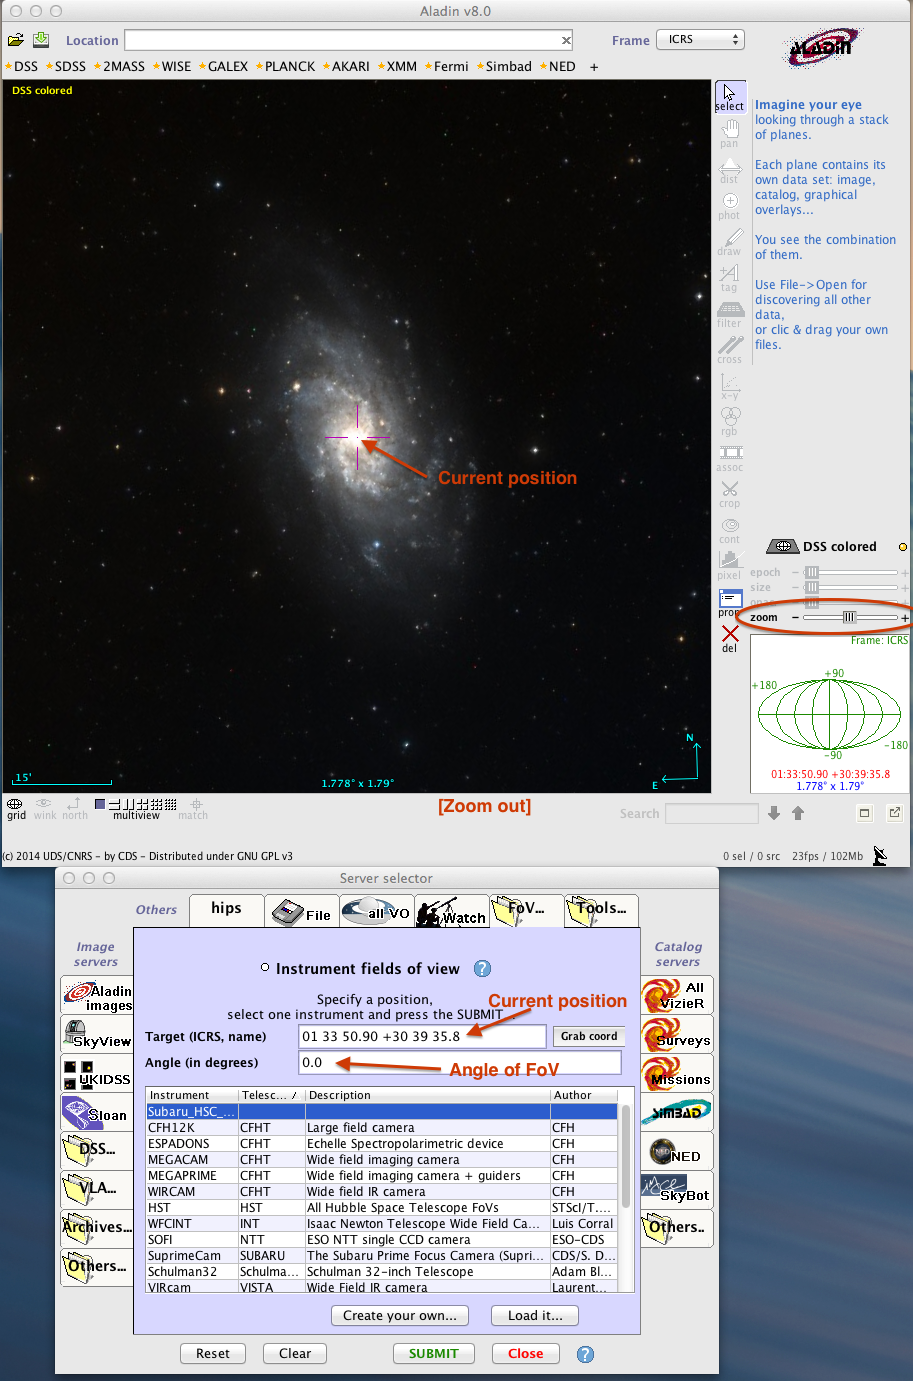Viewport: 913px width, 1381px height.
Task: Sort the list by Instrument column header
Action: [192, 1095]
